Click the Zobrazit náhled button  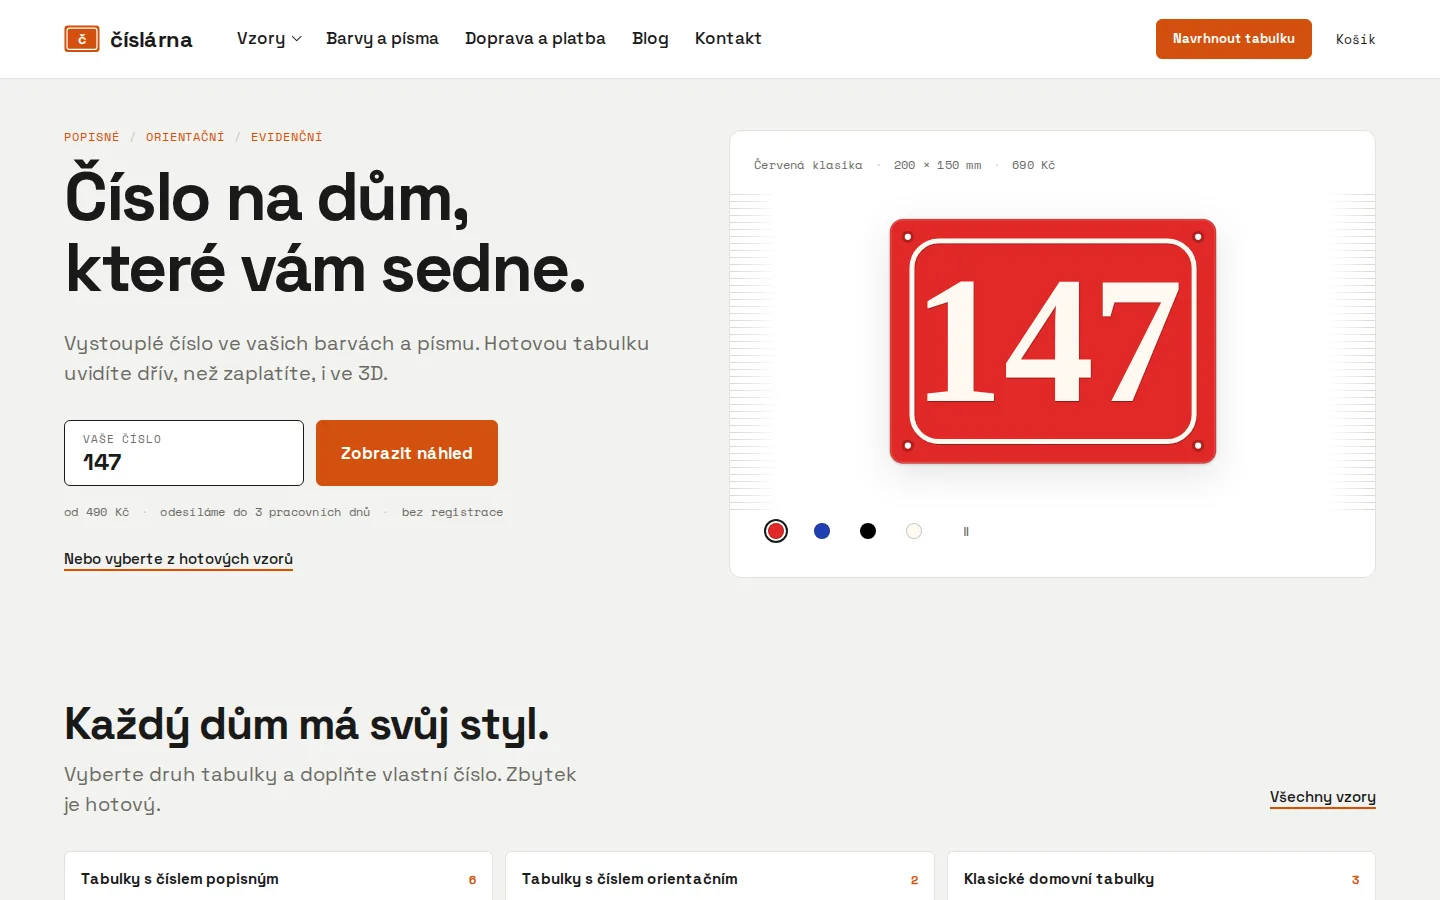pyautogui.click(x=407, y=453)
